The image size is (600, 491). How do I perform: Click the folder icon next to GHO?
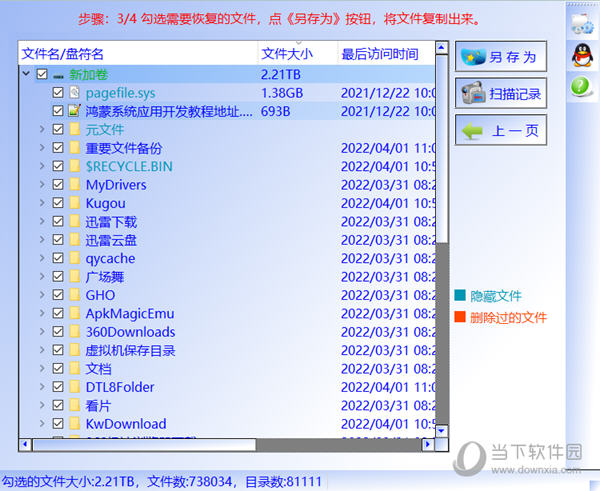point(74,295)
